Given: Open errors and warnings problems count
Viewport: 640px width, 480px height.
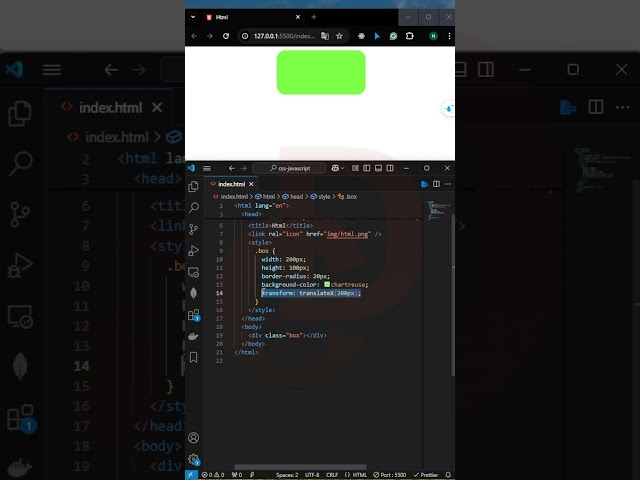Looking at the screenshot, I should [213, 475].
